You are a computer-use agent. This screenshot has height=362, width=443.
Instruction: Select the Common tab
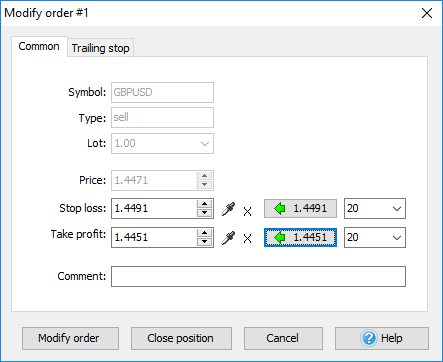(x=39, y=46)
